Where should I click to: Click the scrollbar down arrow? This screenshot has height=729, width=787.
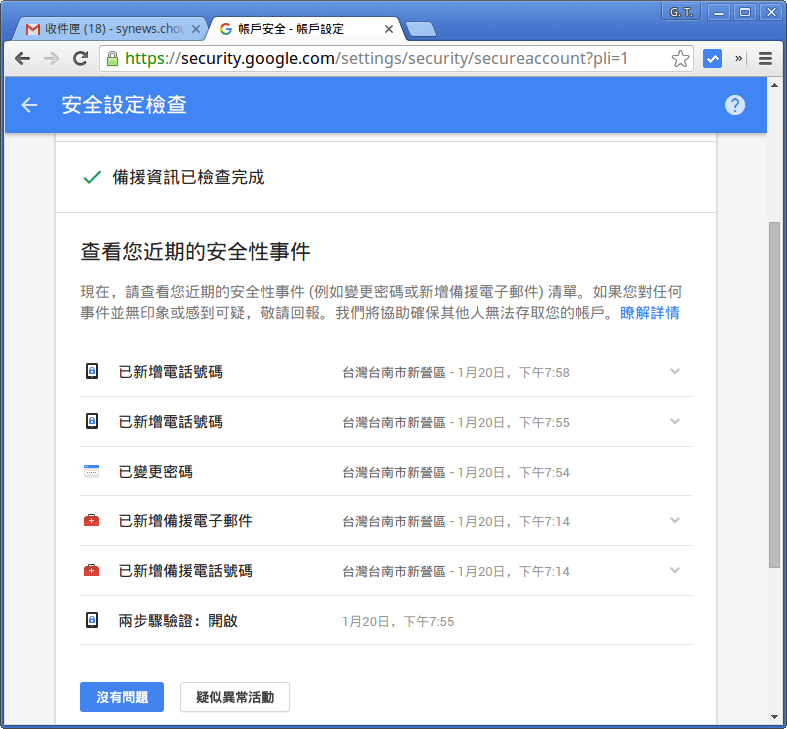[x=774, y=717]
